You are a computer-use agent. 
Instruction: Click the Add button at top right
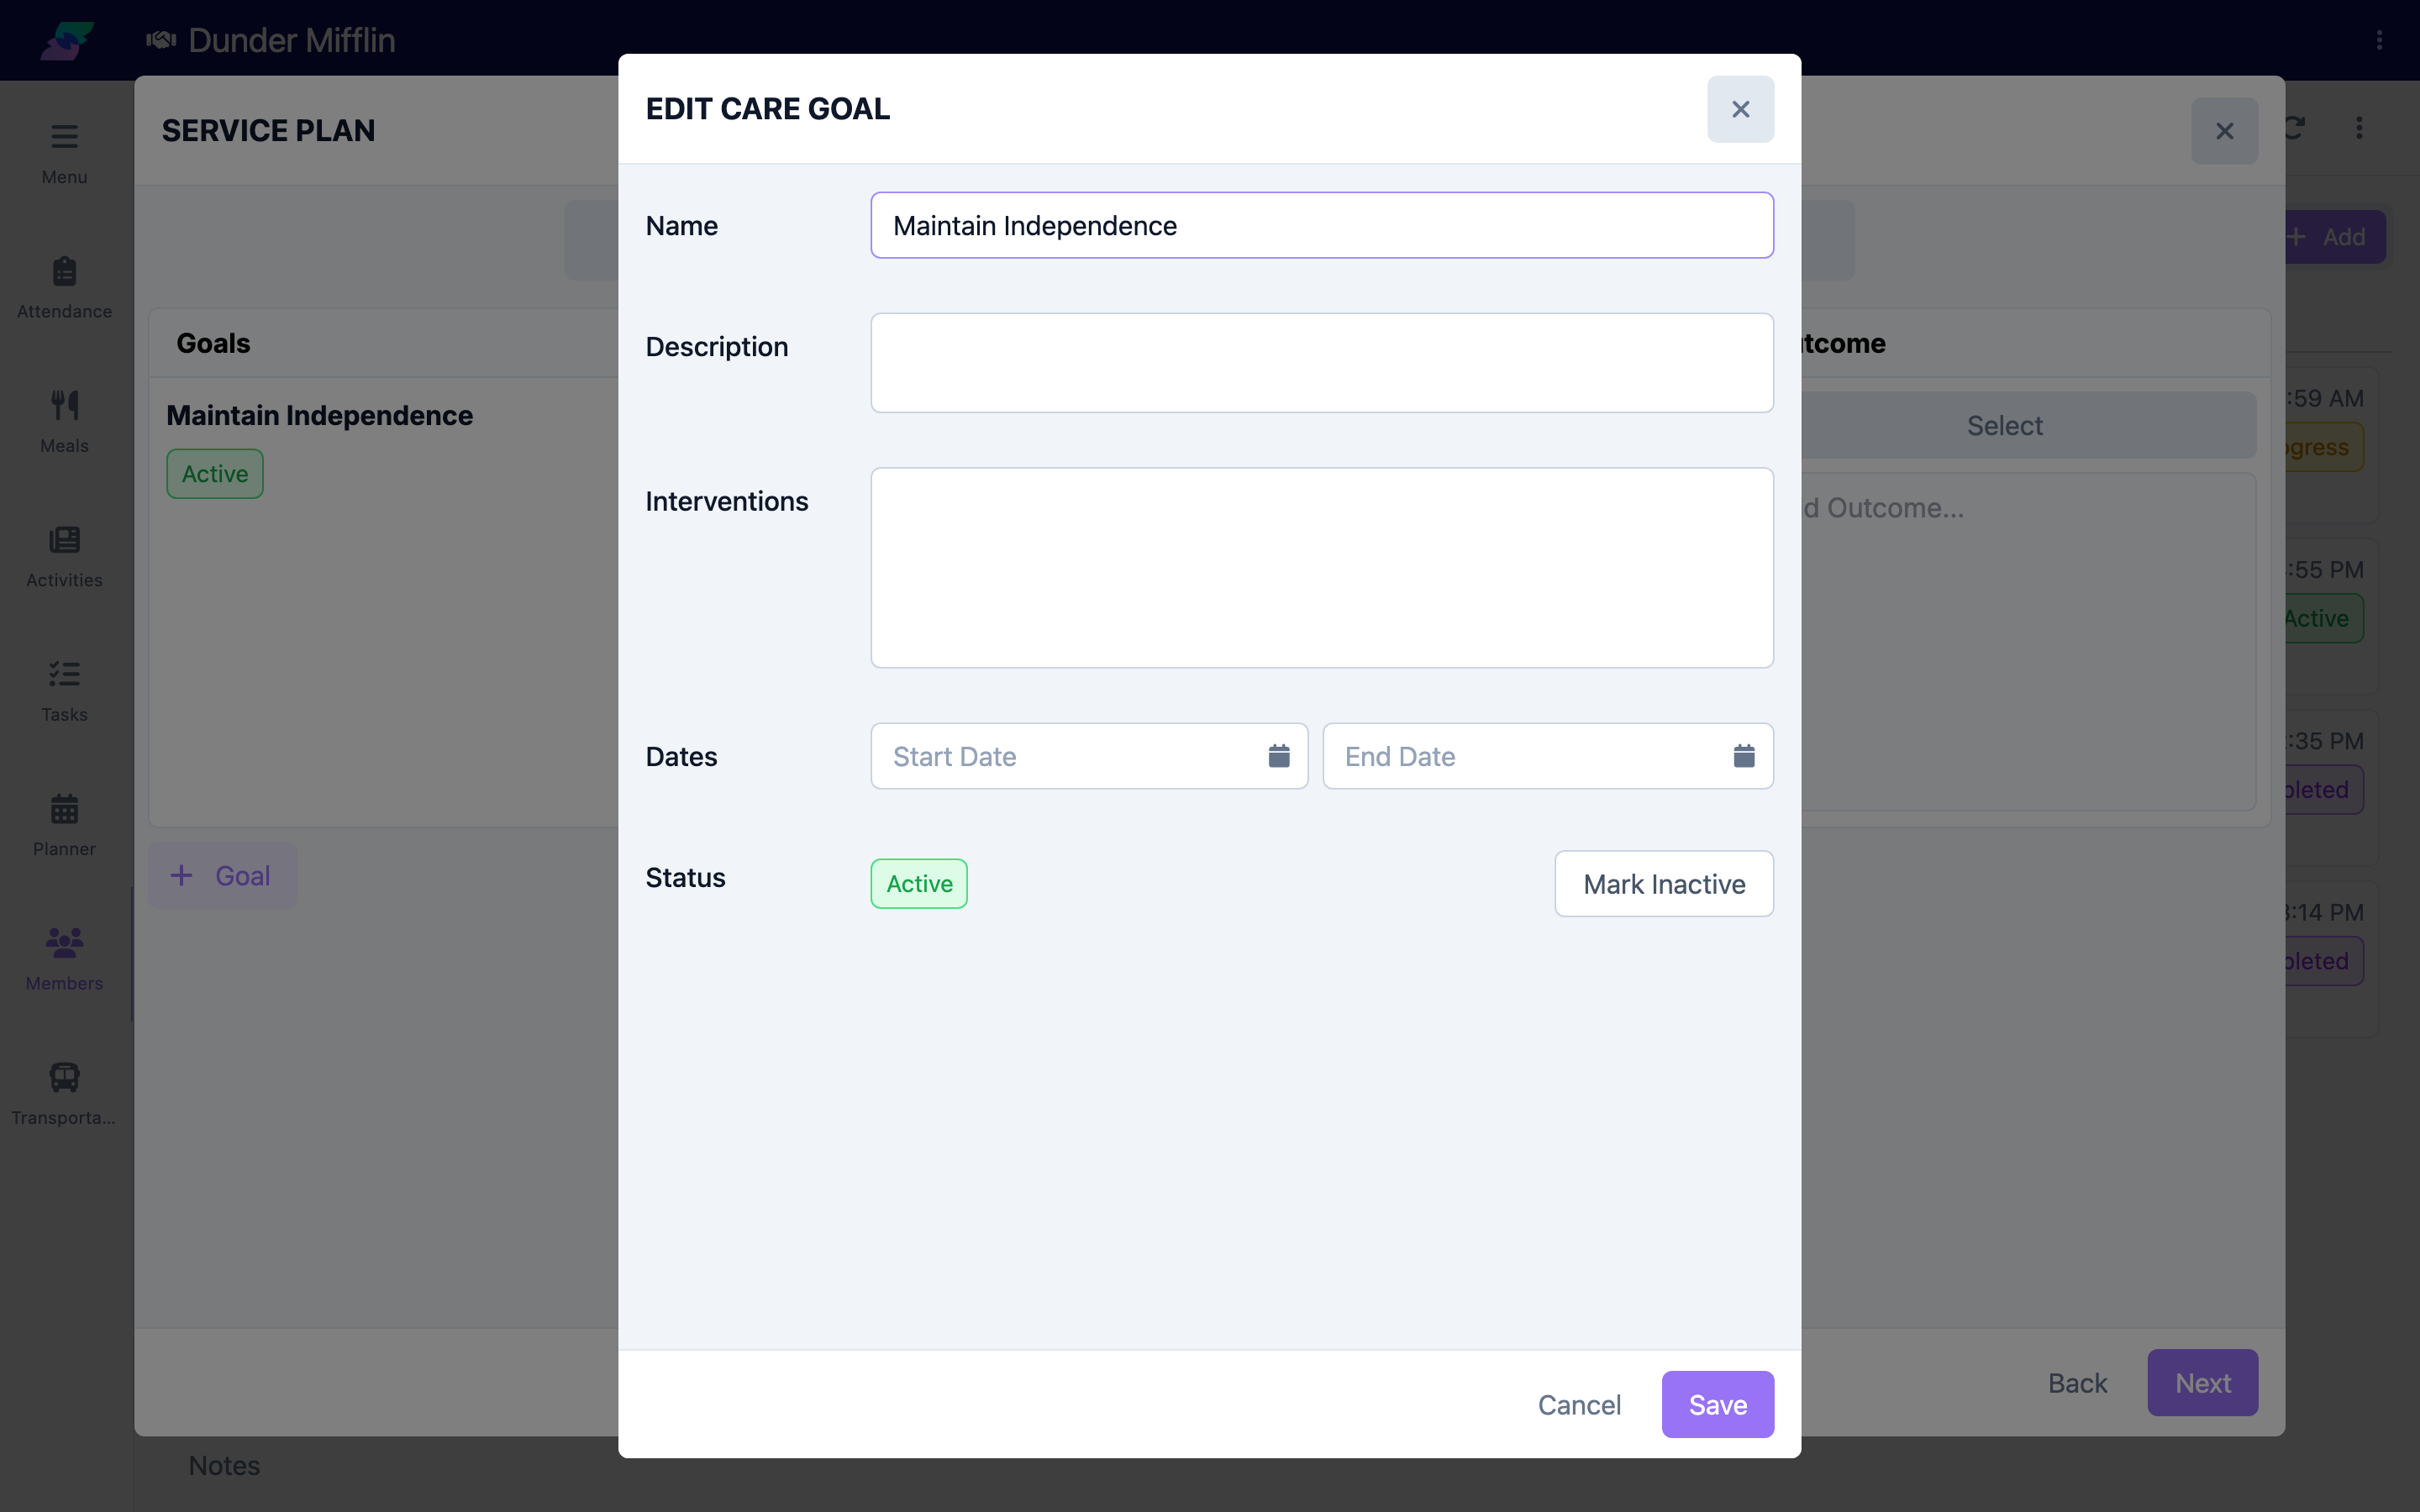(2335, 237)
